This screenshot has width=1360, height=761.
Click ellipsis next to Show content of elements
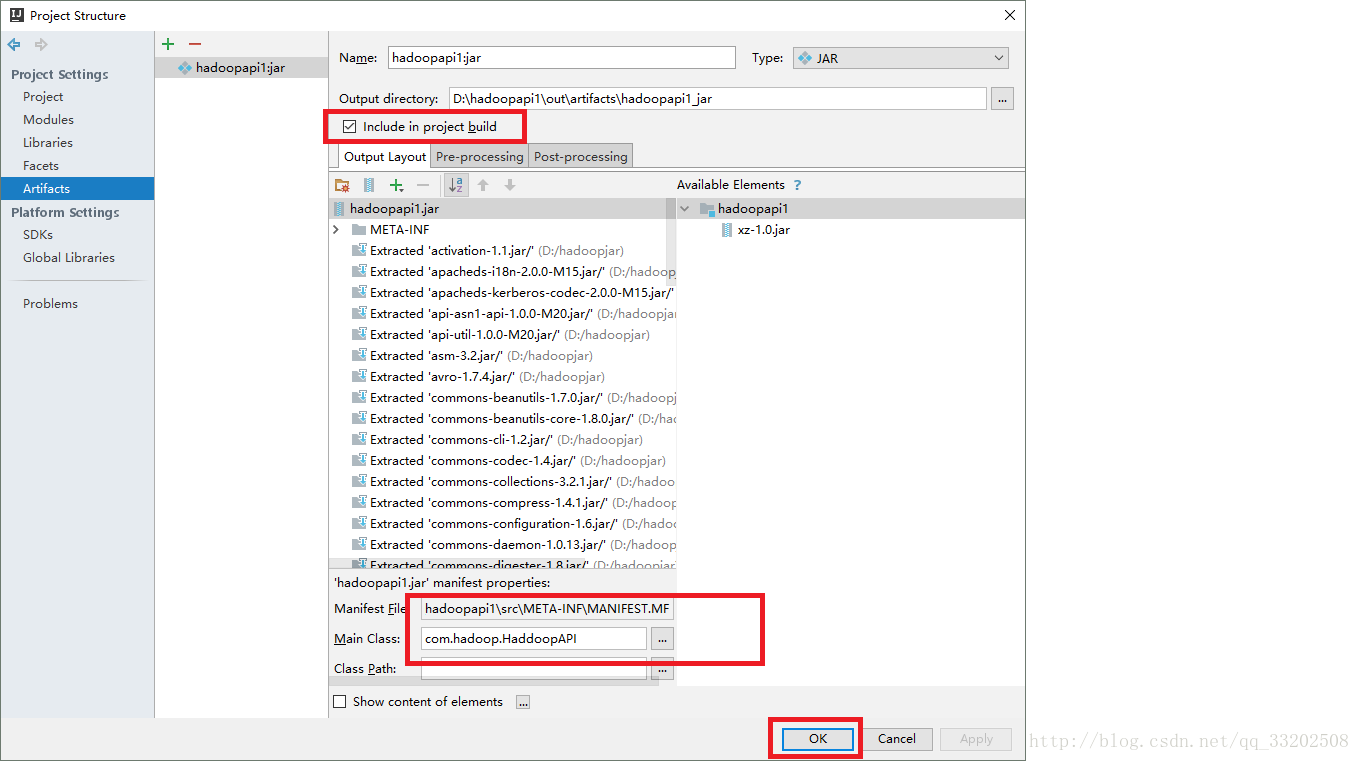[x=523, y=702]
